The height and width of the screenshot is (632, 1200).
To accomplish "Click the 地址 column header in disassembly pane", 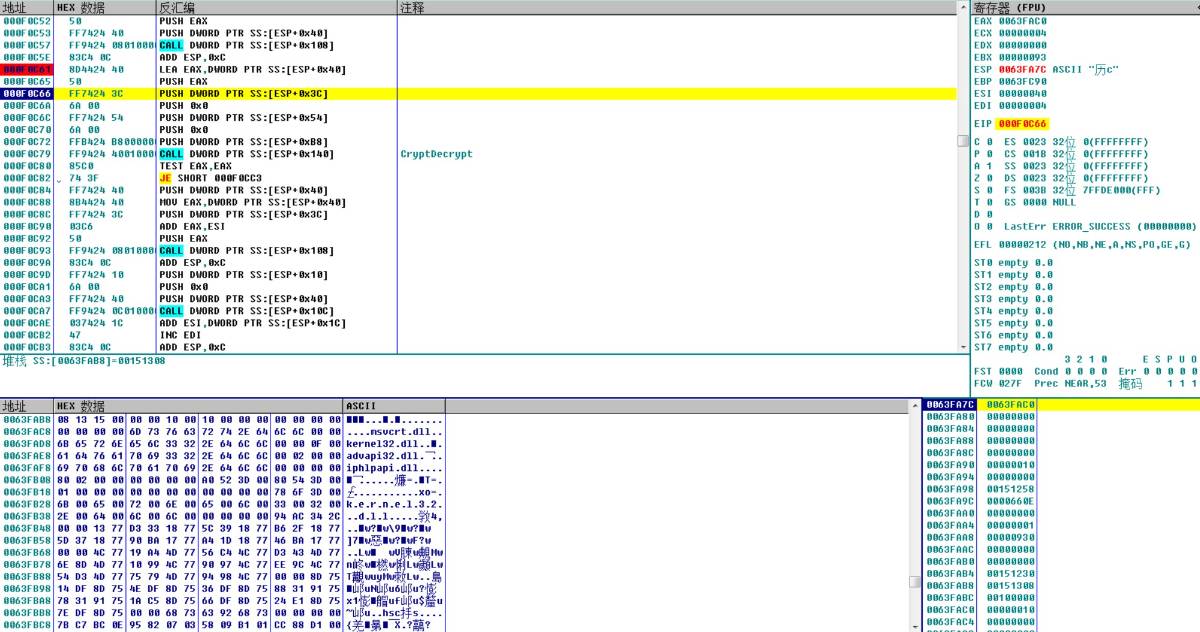I will pos(27,7).
